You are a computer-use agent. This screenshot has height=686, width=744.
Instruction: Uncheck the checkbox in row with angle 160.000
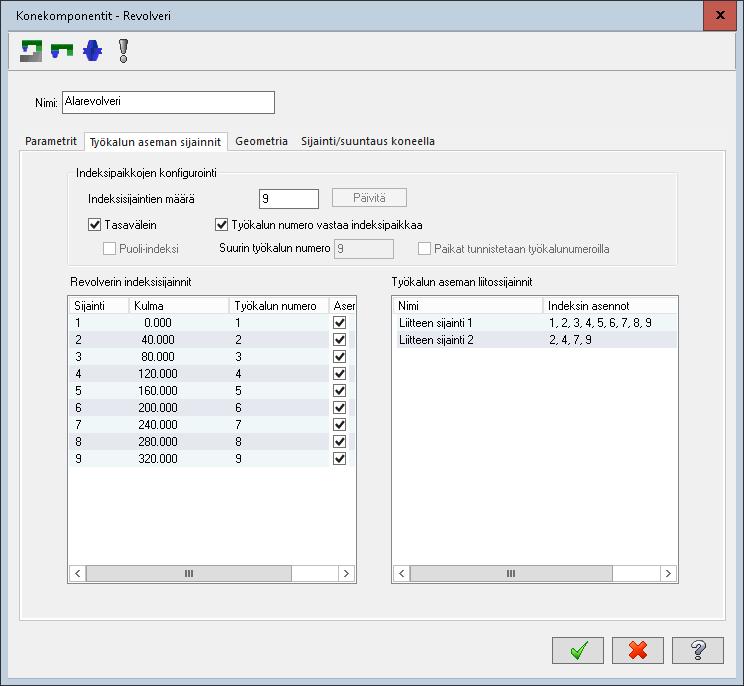pyautogui.click(x=339, y=390)
